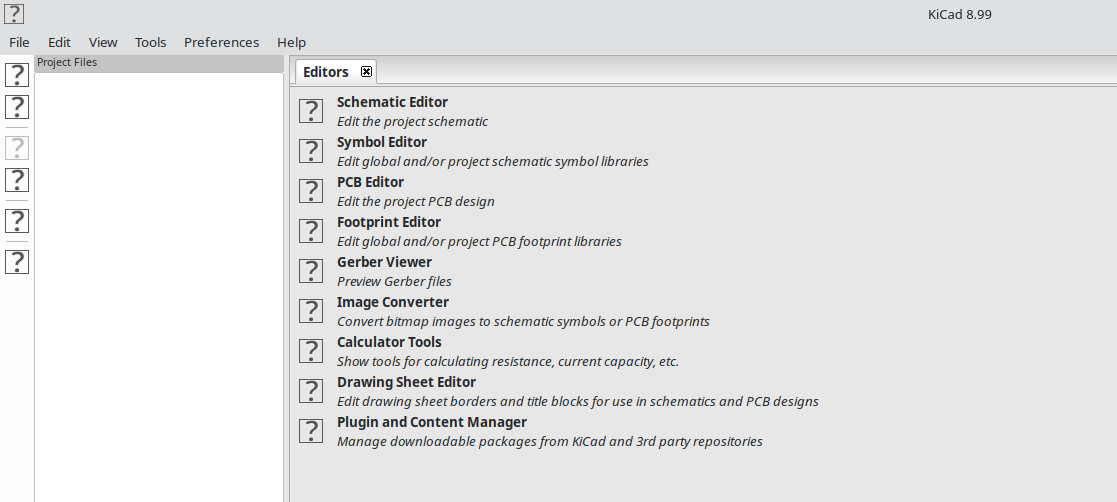Click the Image Converter launcher icon
Image resolution: width=1117 pixels, height=502 pixels.
coord(311,310)
